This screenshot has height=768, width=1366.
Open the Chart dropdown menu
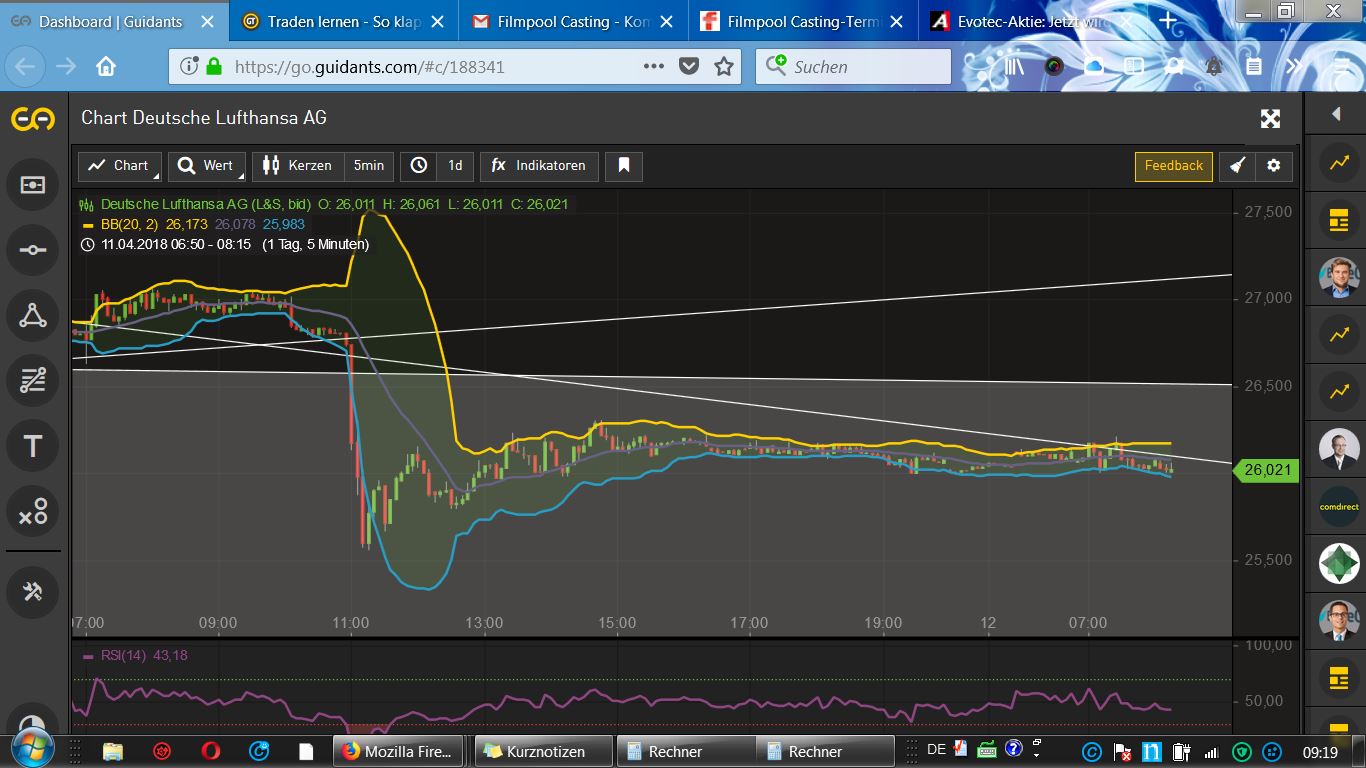pos(120,166)
